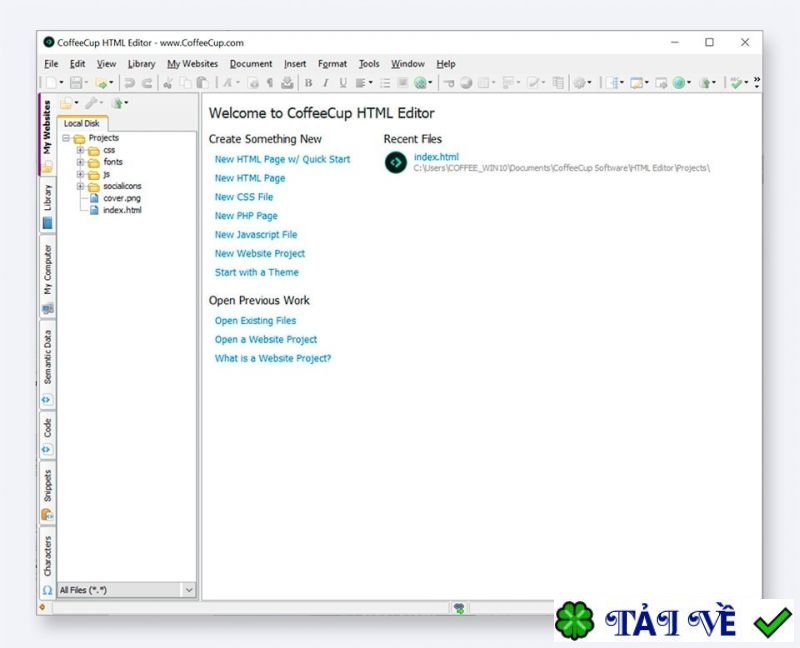Open the My Websites menu
Viewport: 800px width, 648px height.
point(192,63)
